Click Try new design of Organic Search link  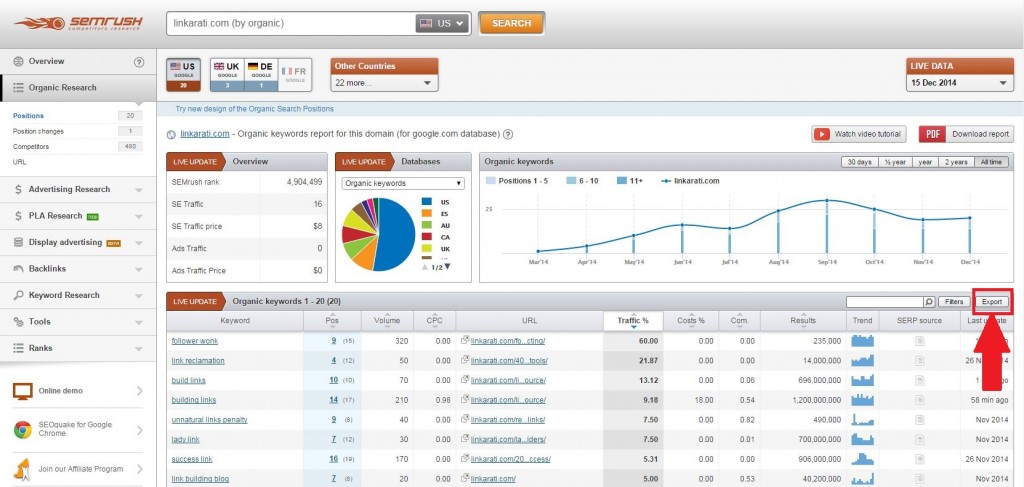click(x=255, y=109)
